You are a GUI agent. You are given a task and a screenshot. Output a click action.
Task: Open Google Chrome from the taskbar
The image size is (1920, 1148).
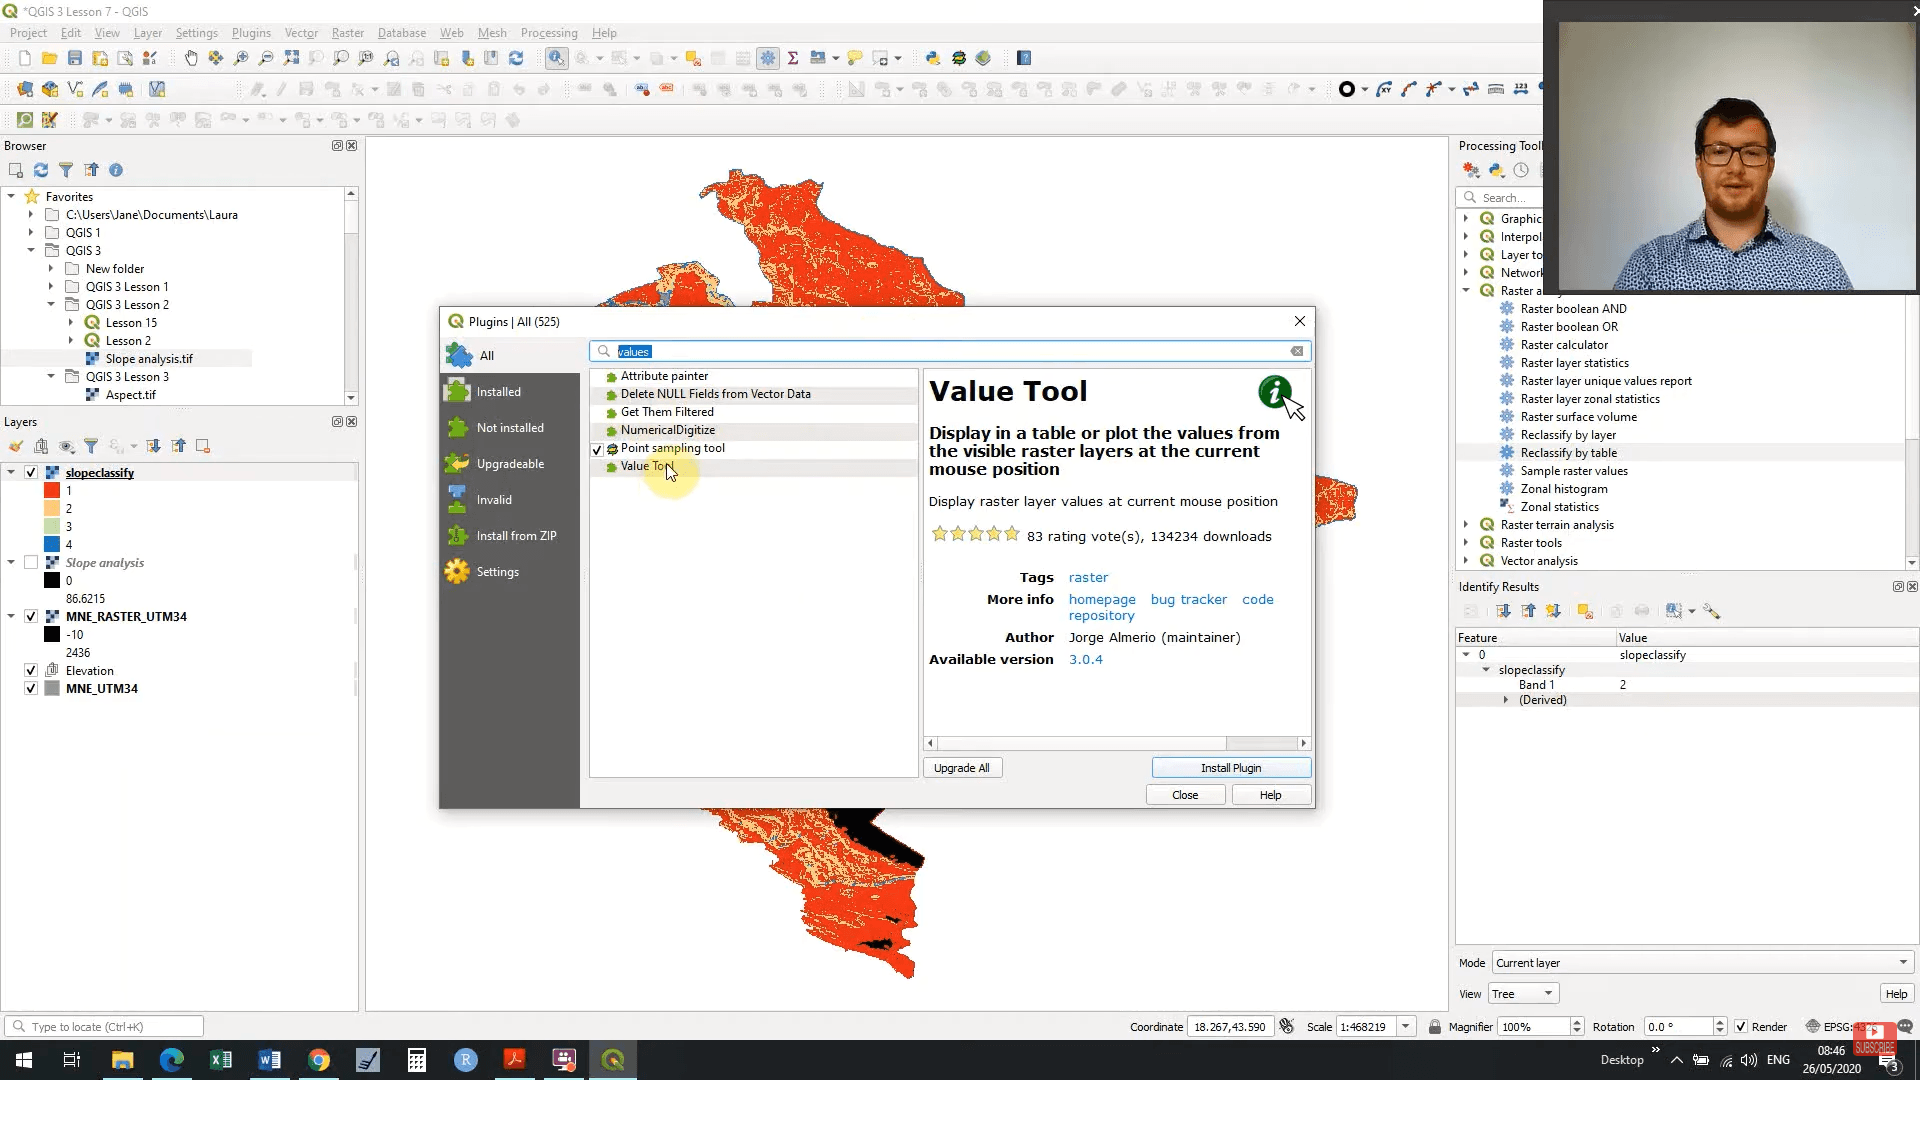(319, 1060)
